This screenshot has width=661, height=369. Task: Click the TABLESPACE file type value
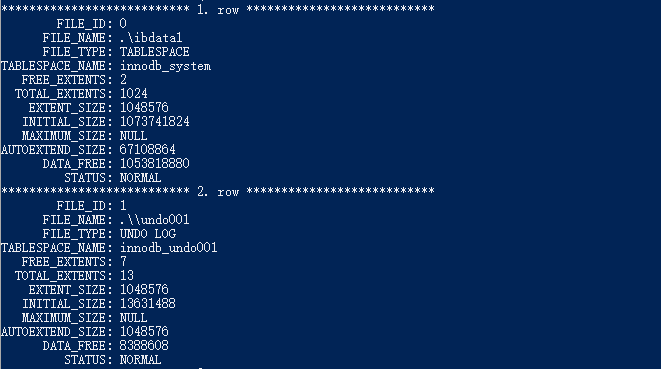coord(154,52)
